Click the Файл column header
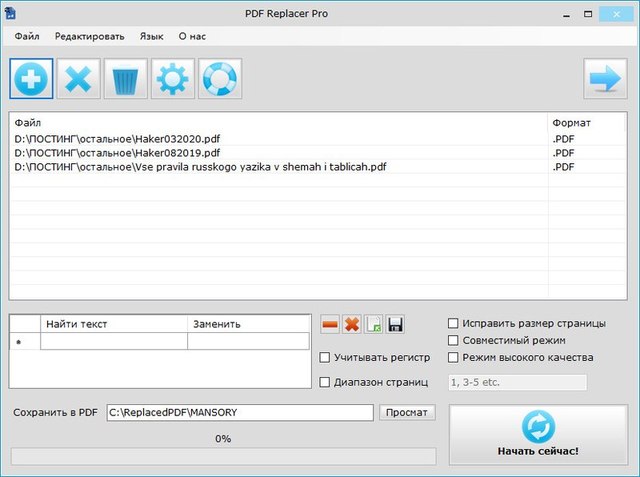 [279, 122]
